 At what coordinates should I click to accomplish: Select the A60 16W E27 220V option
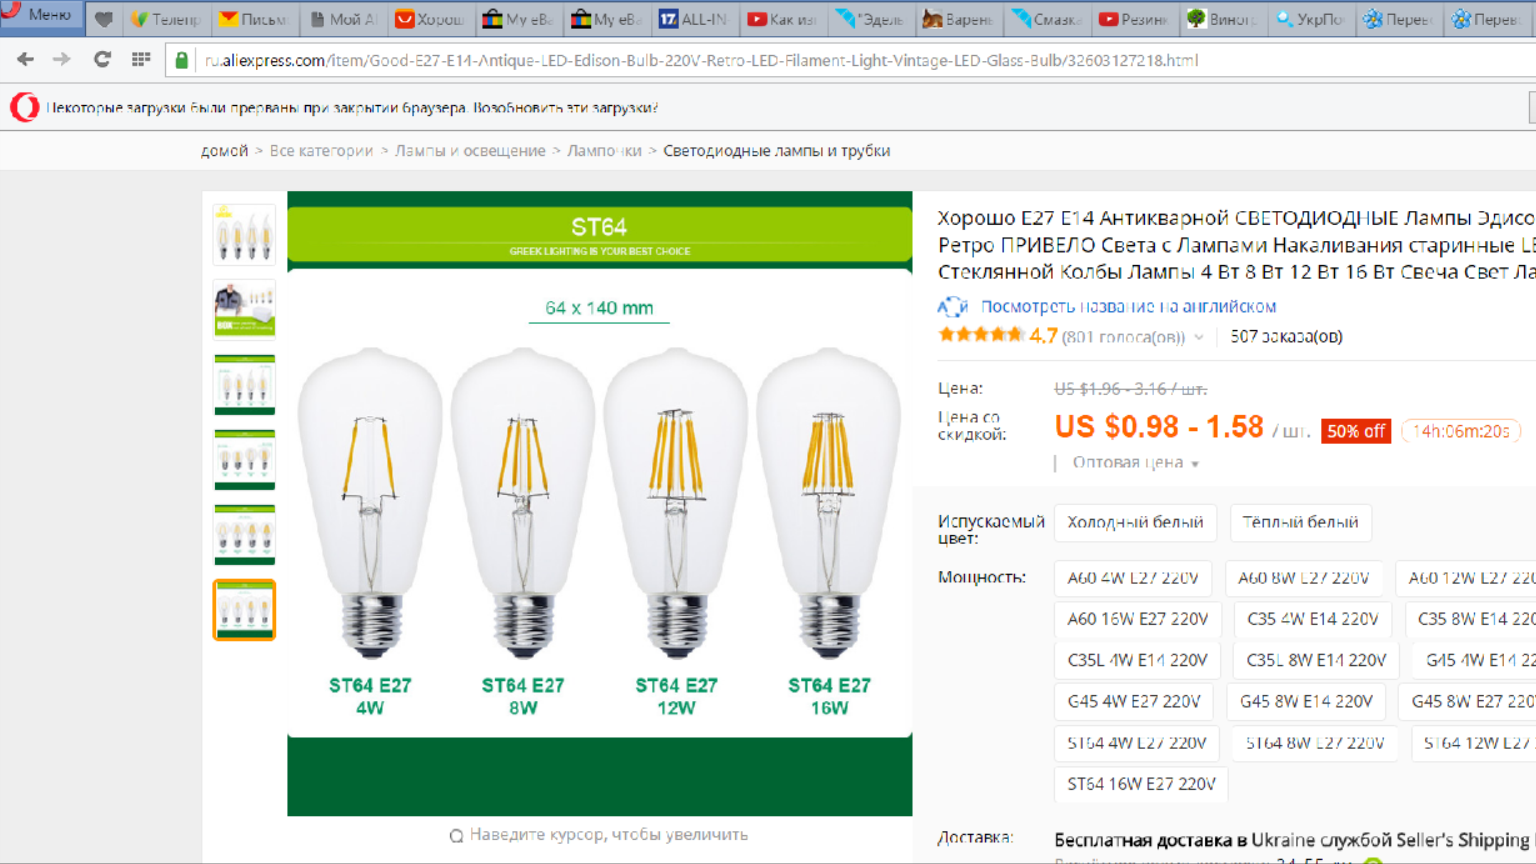click(1138, 619)
